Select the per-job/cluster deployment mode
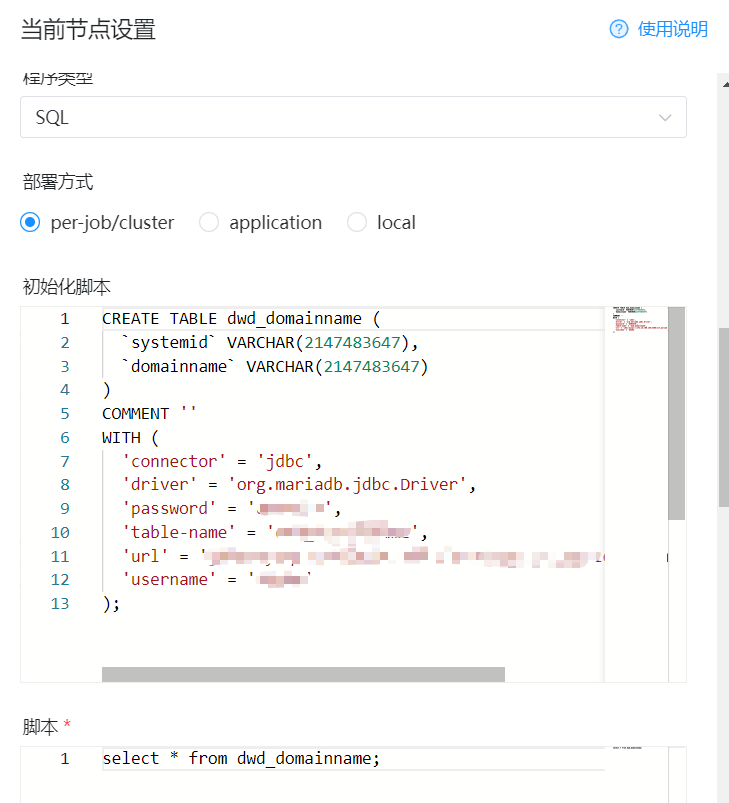The height and width of the screenshot is (803, 729). pyautogui.click(x=30, y=222)
